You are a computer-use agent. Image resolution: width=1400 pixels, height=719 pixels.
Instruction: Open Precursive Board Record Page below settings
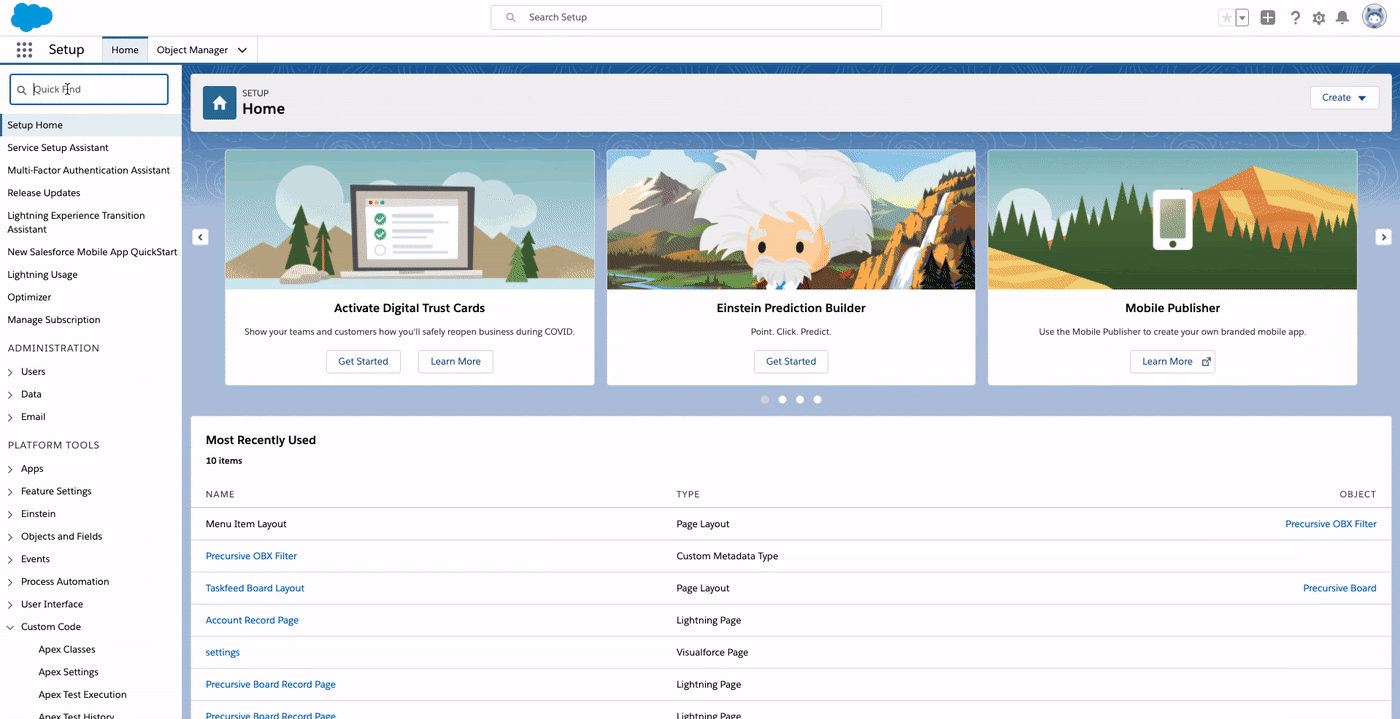coord(270,684)
